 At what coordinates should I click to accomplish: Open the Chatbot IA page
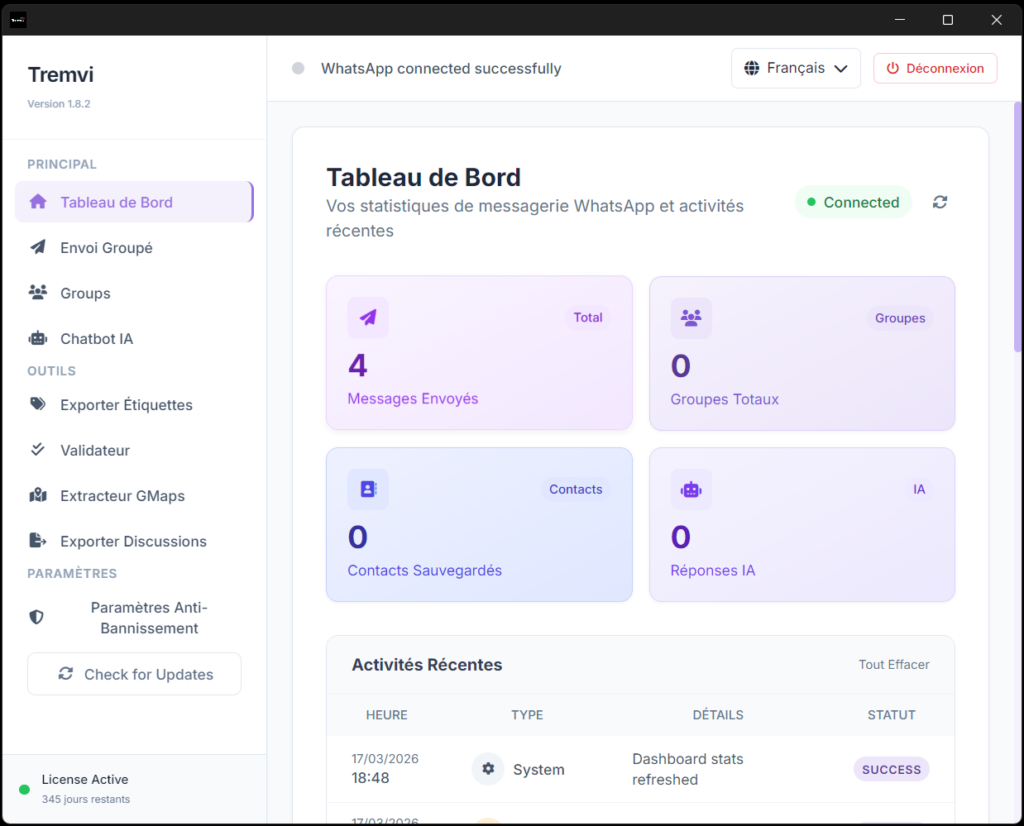click(x=96, y=339)
